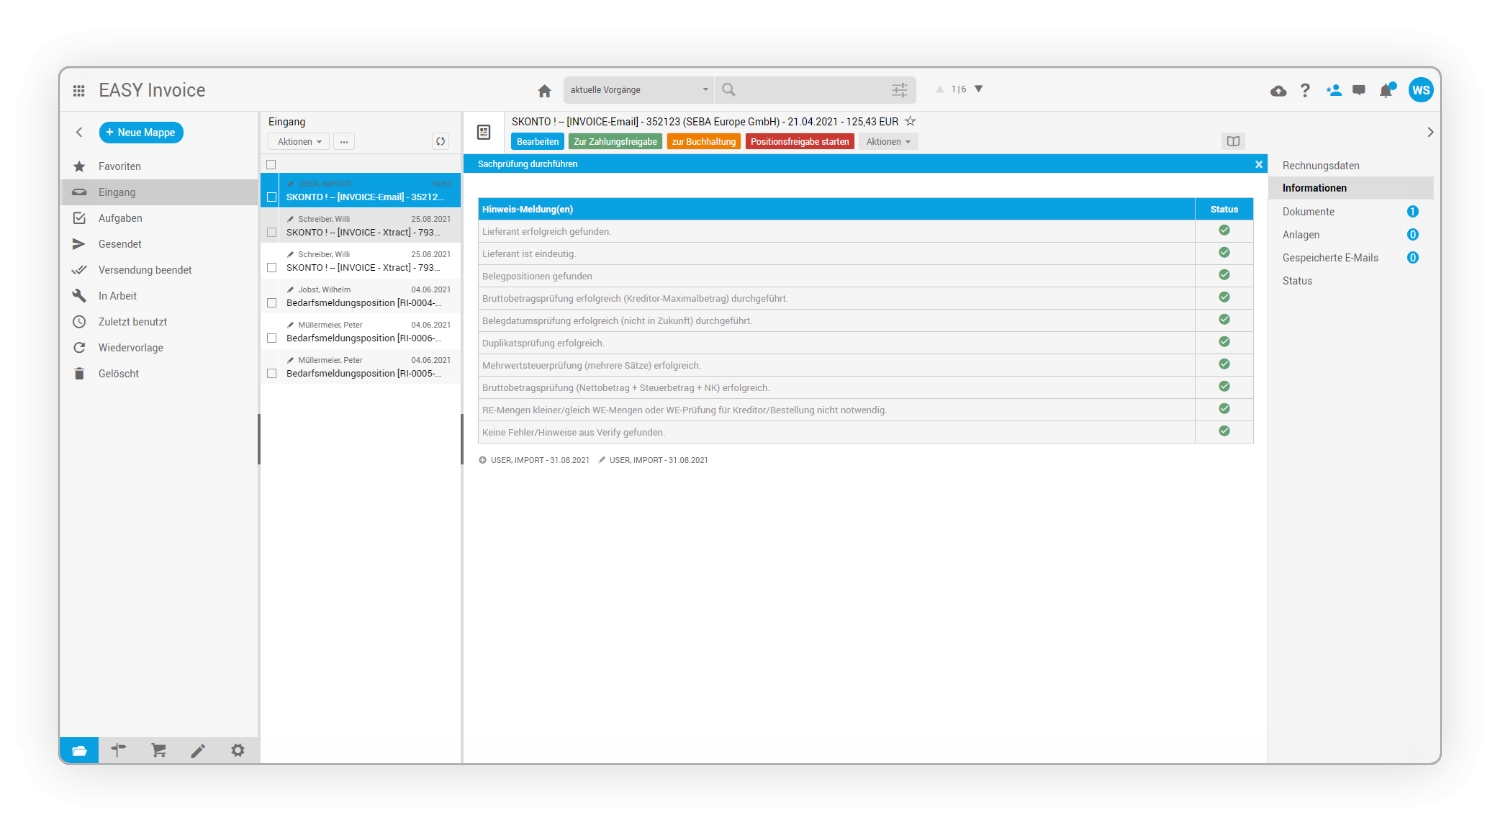The height and width of the screenshot is (833, 1500).
Task: Open help via the question mark icon
Action: click(1305, 90)
